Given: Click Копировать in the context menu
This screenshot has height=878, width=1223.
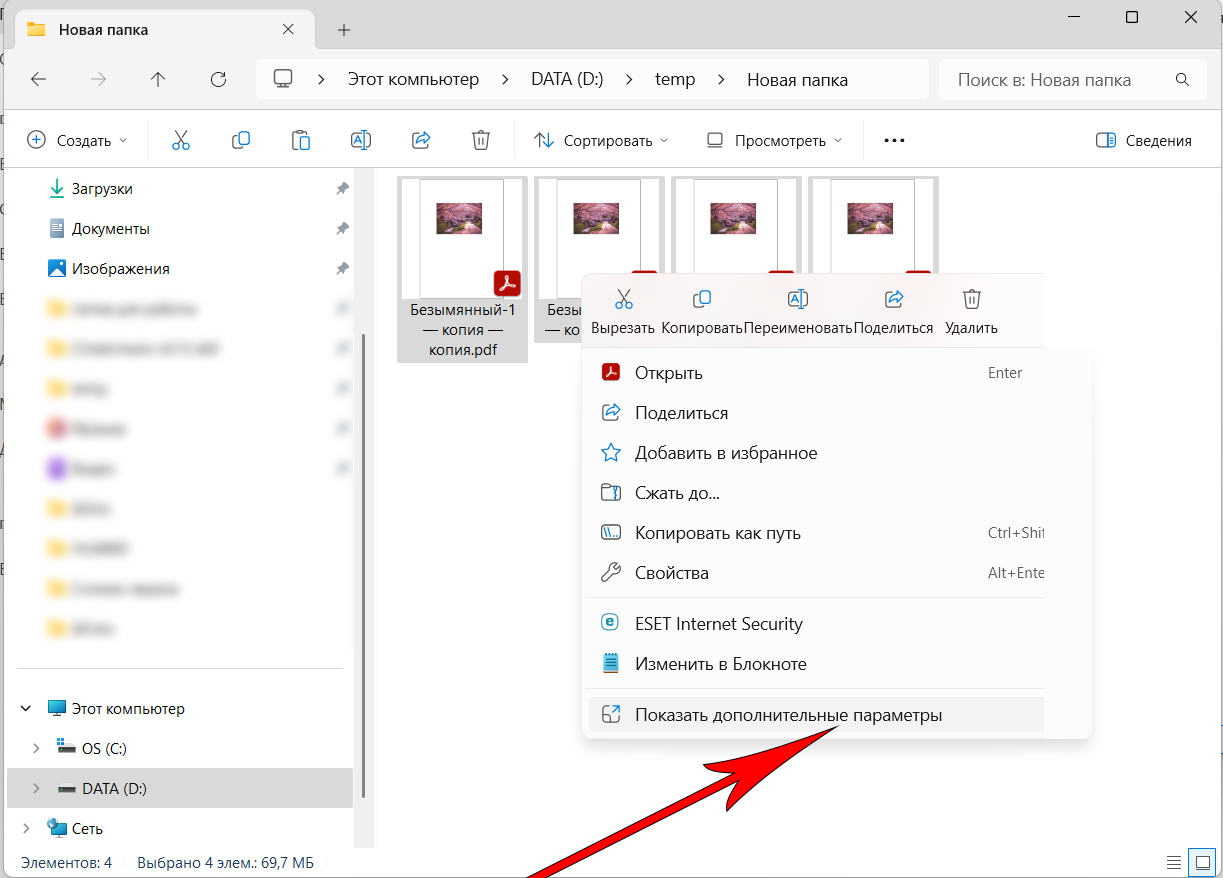Looking at the screenshot, I should pyautogui.click(x=702, y=312).
